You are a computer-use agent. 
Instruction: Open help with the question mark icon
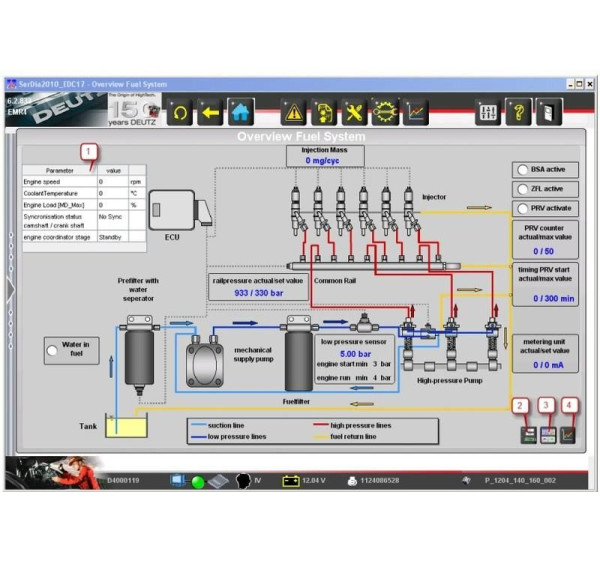click(x=518, y=111)
